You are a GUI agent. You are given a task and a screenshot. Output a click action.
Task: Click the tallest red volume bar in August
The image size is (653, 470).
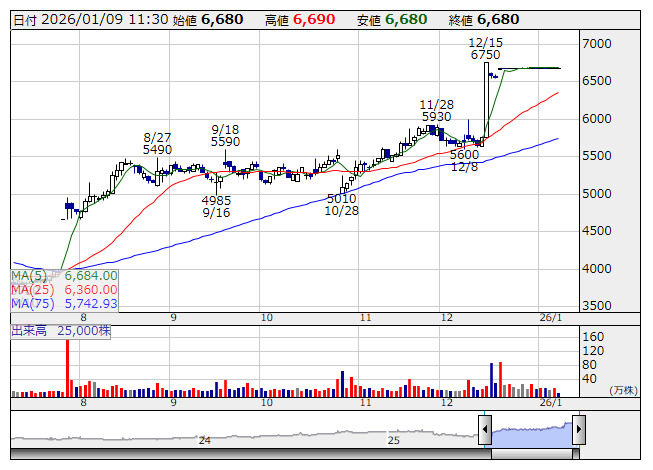point(68,368)
